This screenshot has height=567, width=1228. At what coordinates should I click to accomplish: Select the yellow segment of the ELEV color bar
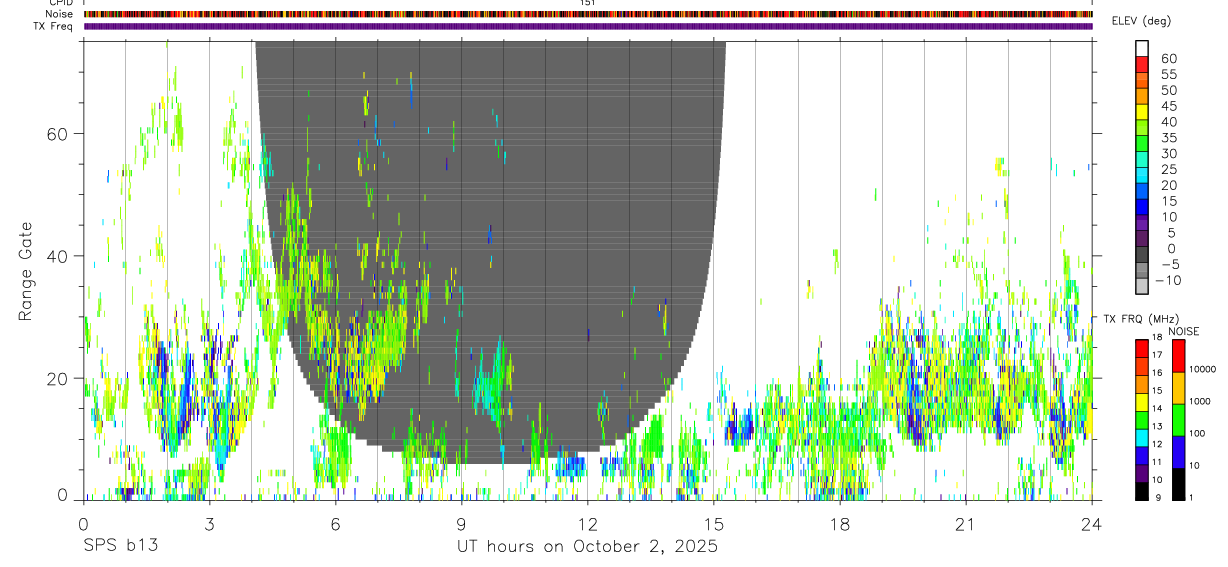coord(1142,111)
